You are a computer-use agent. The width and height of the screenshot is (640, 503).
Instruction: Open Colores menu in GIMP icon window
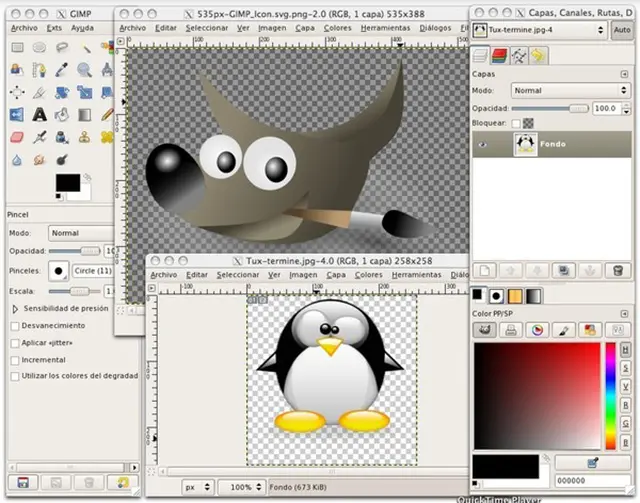point(337,28)
